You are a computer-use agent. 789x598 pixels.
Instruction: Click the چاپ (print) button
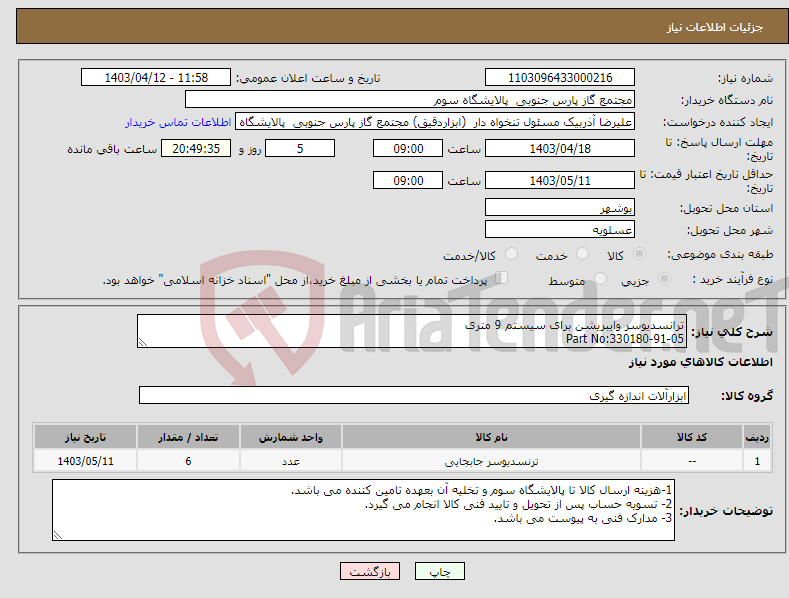point(439,571)
